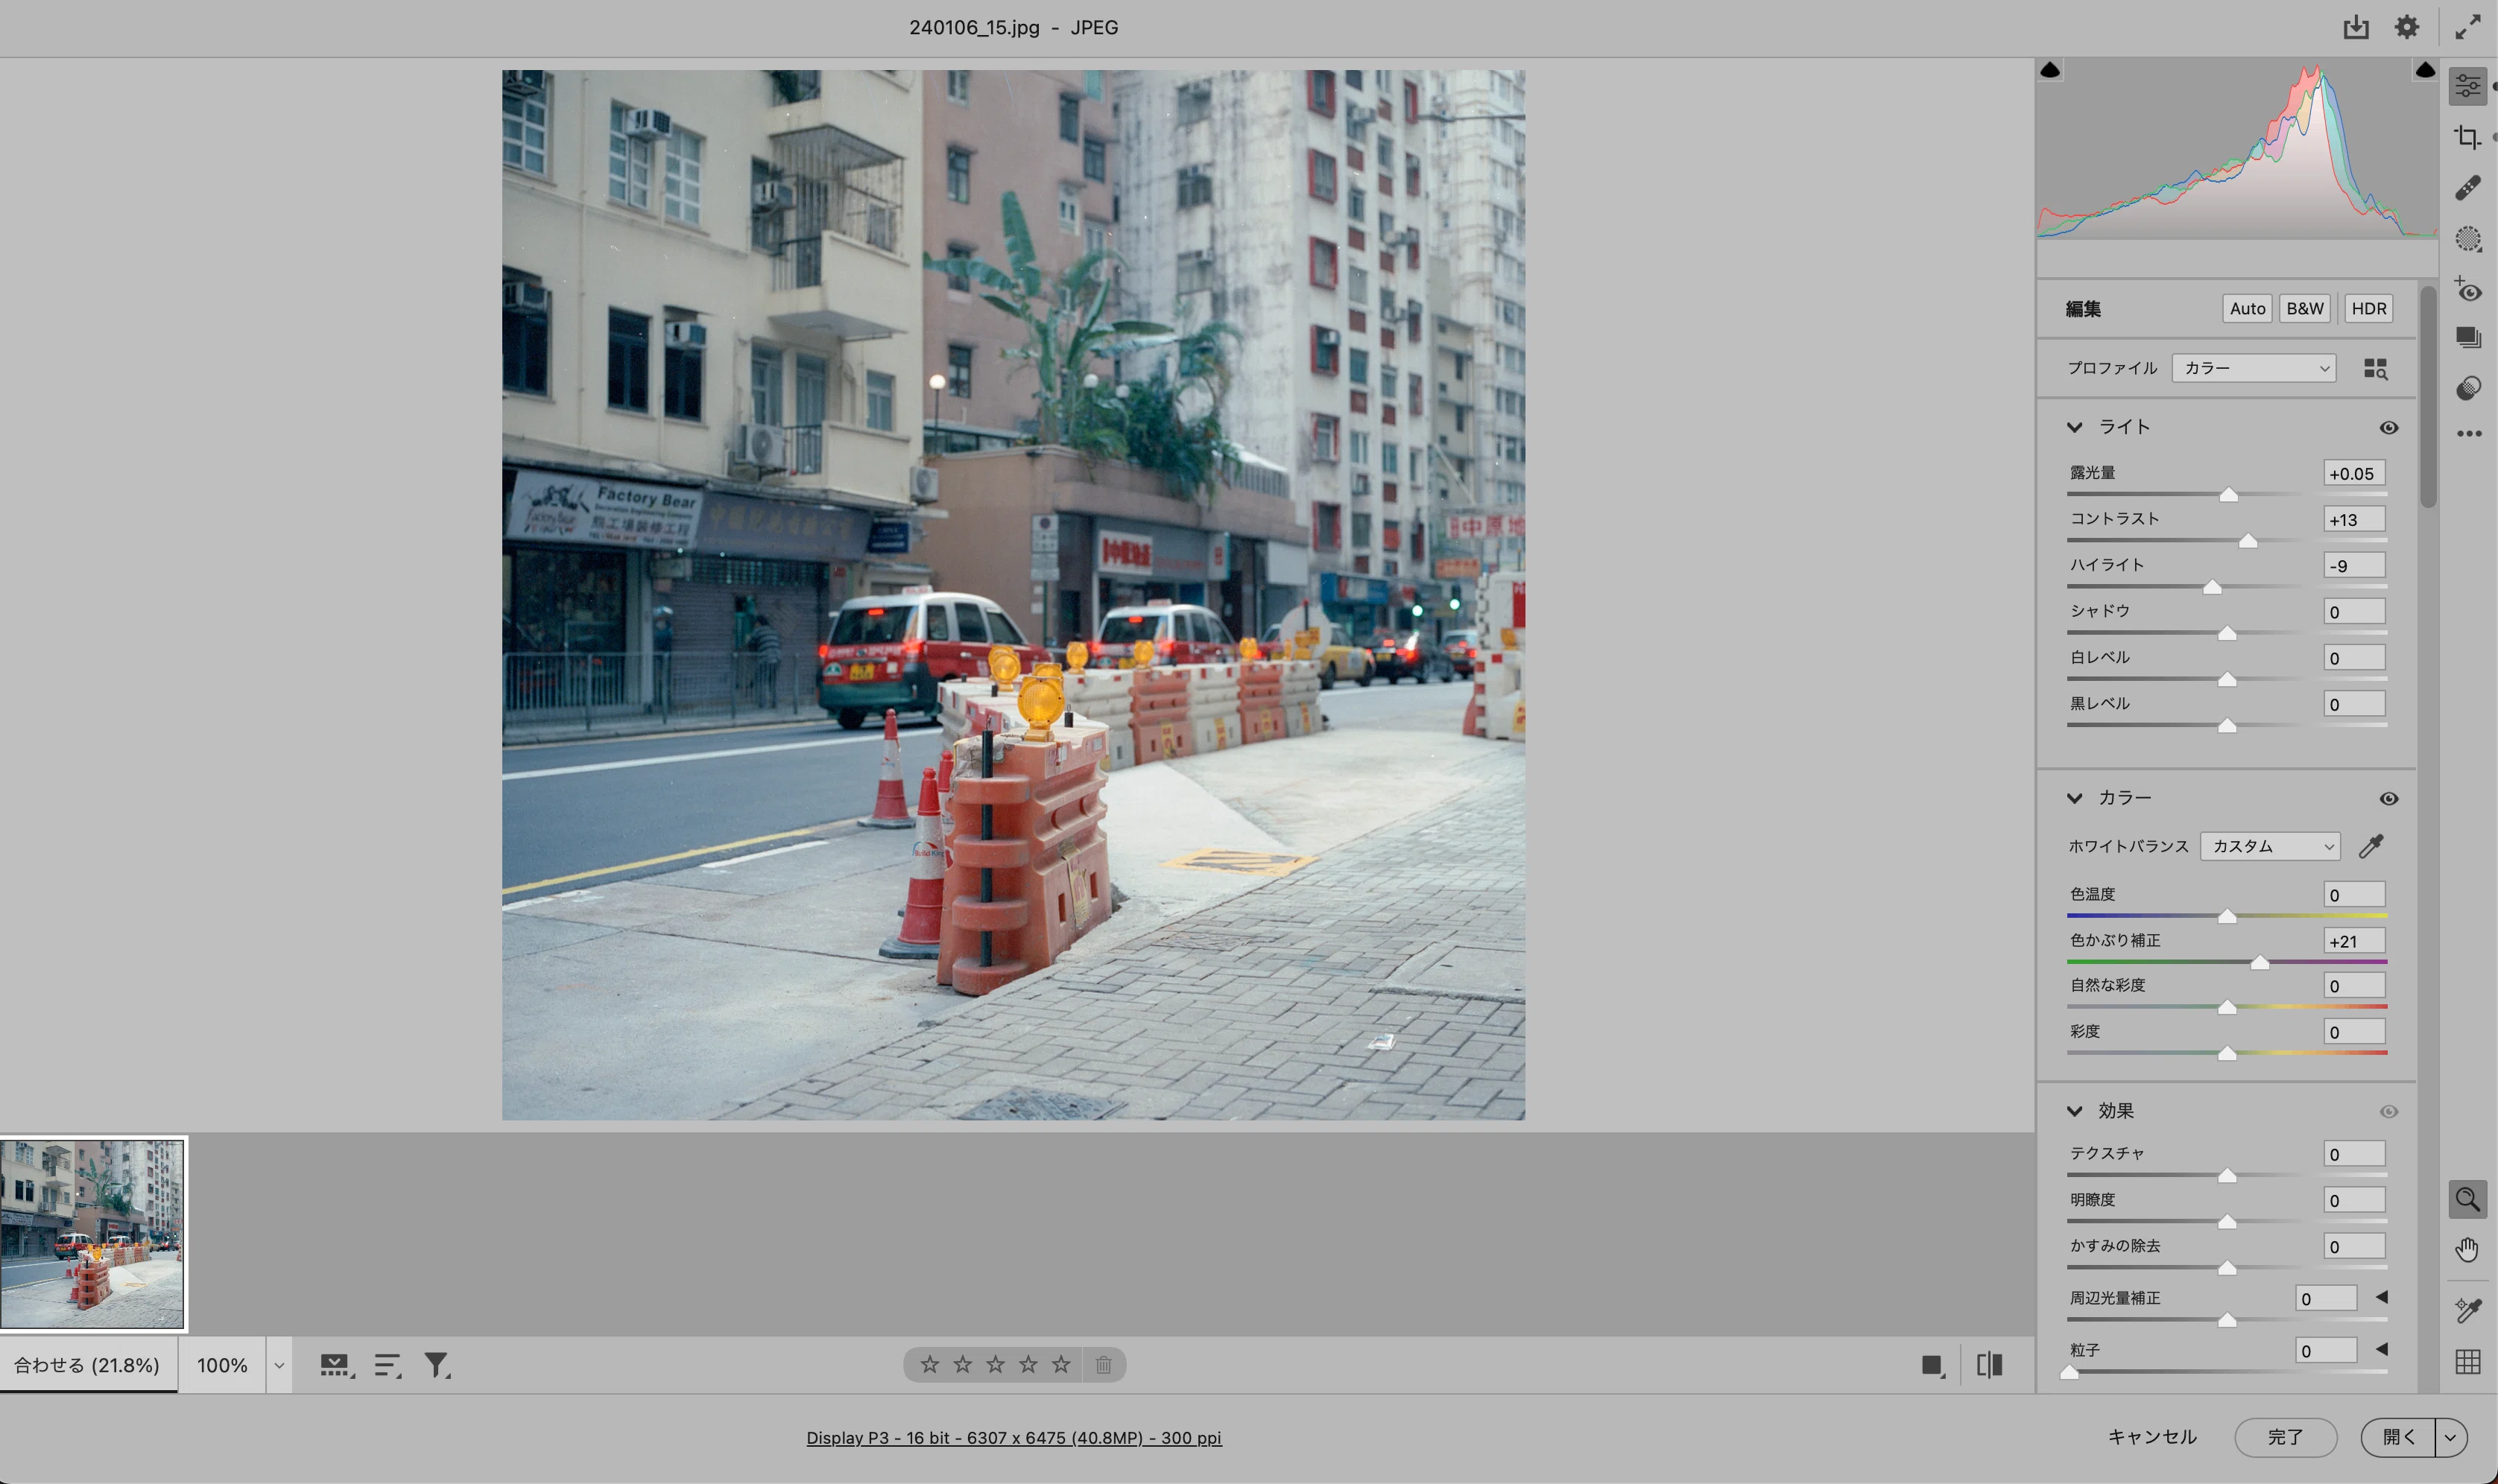Open the Display P3 workflow options link
Viewport: 2498px width, 1484px height.
(1014, 1437)
